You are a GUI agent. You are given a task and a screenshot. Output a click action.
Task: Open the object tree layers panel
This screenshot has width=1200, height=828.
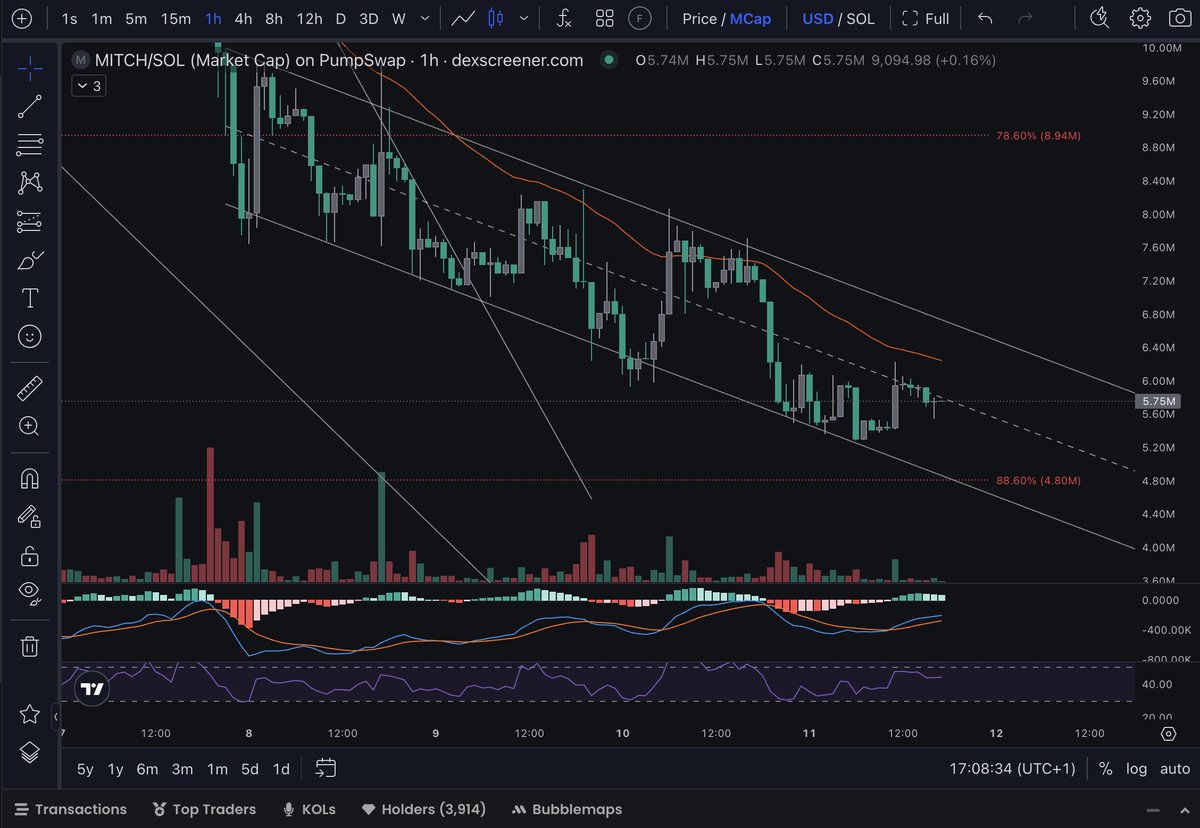pos(30,751)
